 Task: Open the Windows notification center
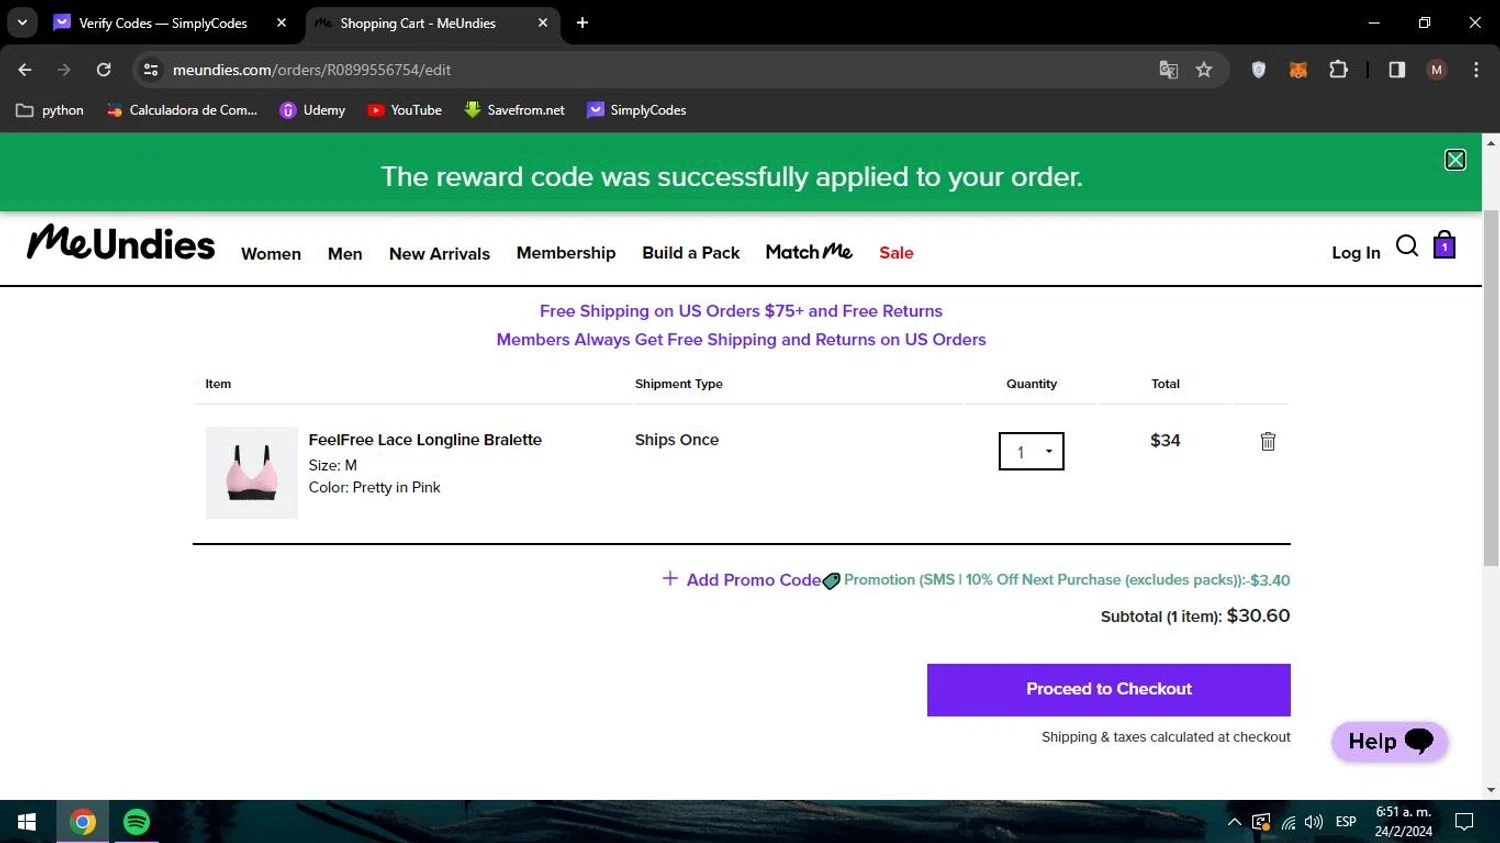(1465, 822)
